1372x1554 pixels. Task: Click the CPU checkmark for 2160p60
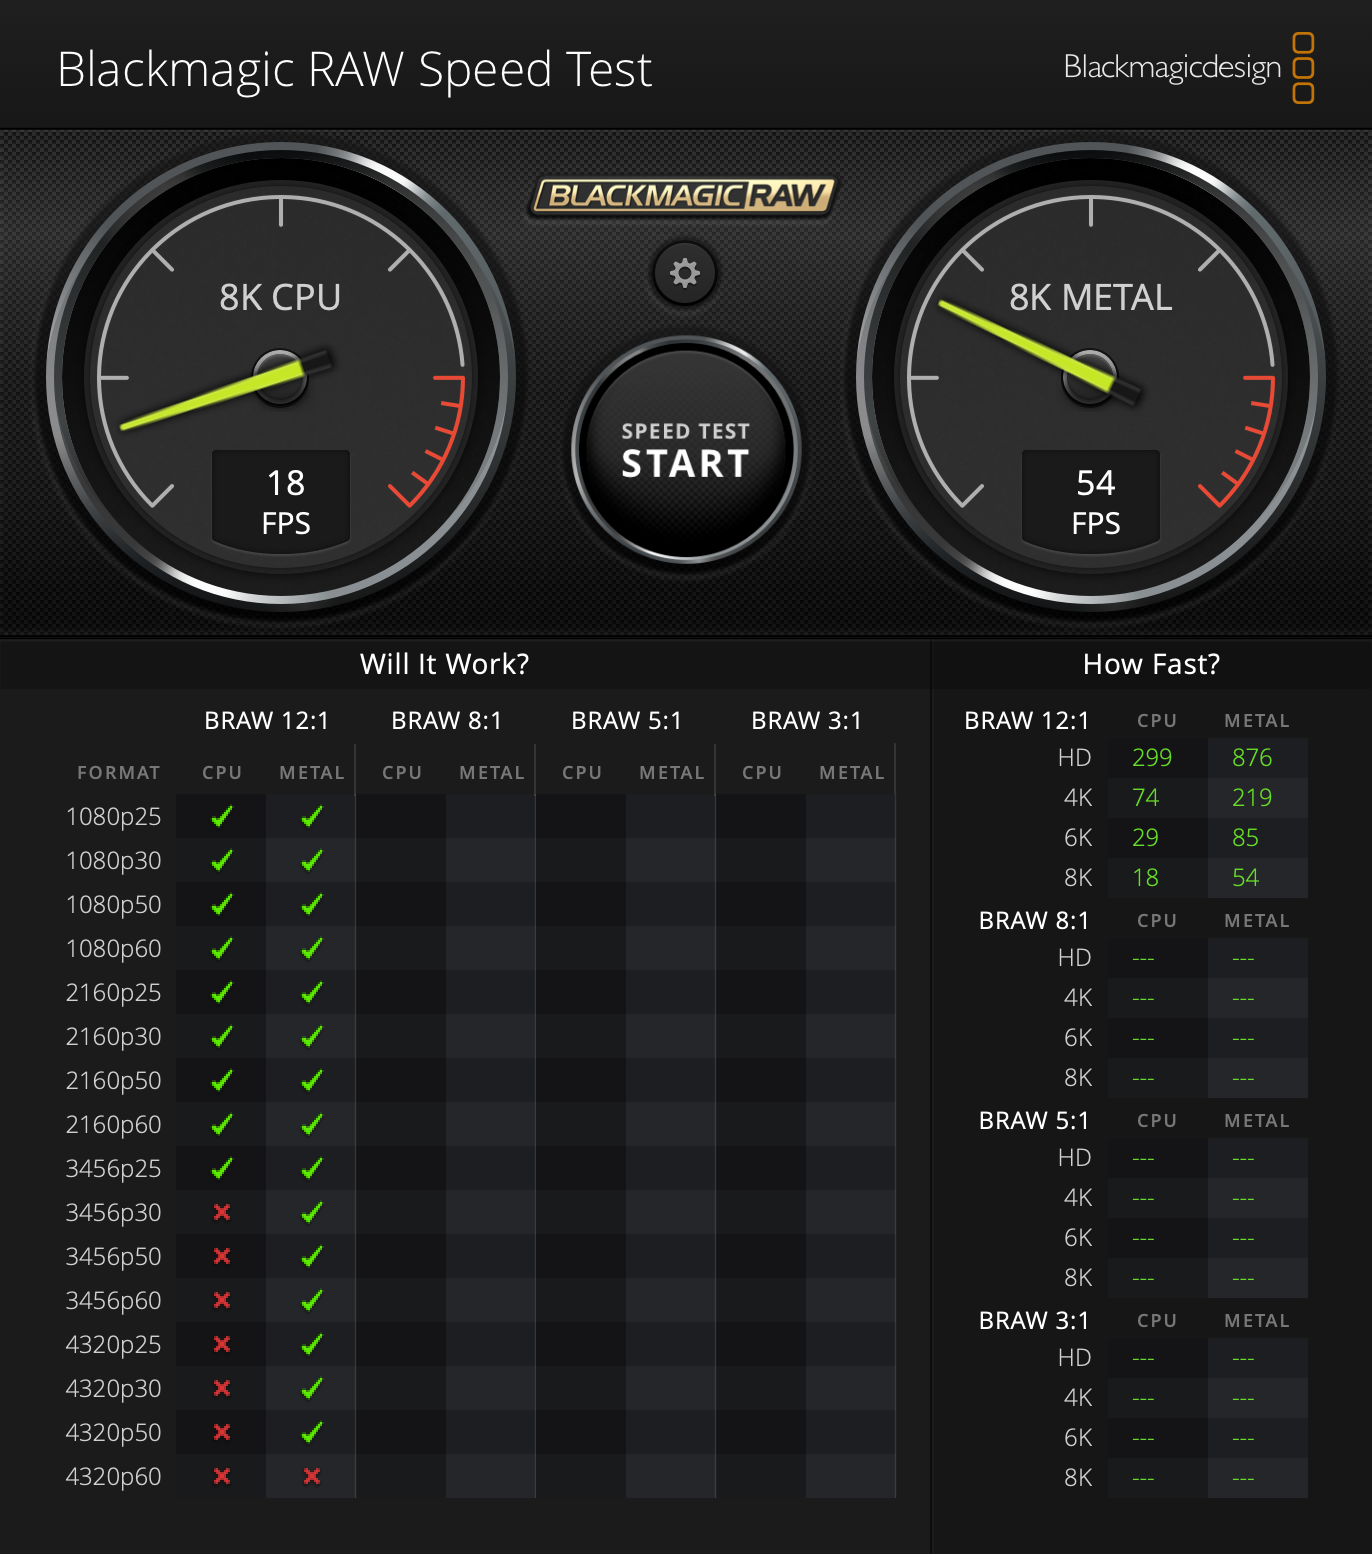222,1124
